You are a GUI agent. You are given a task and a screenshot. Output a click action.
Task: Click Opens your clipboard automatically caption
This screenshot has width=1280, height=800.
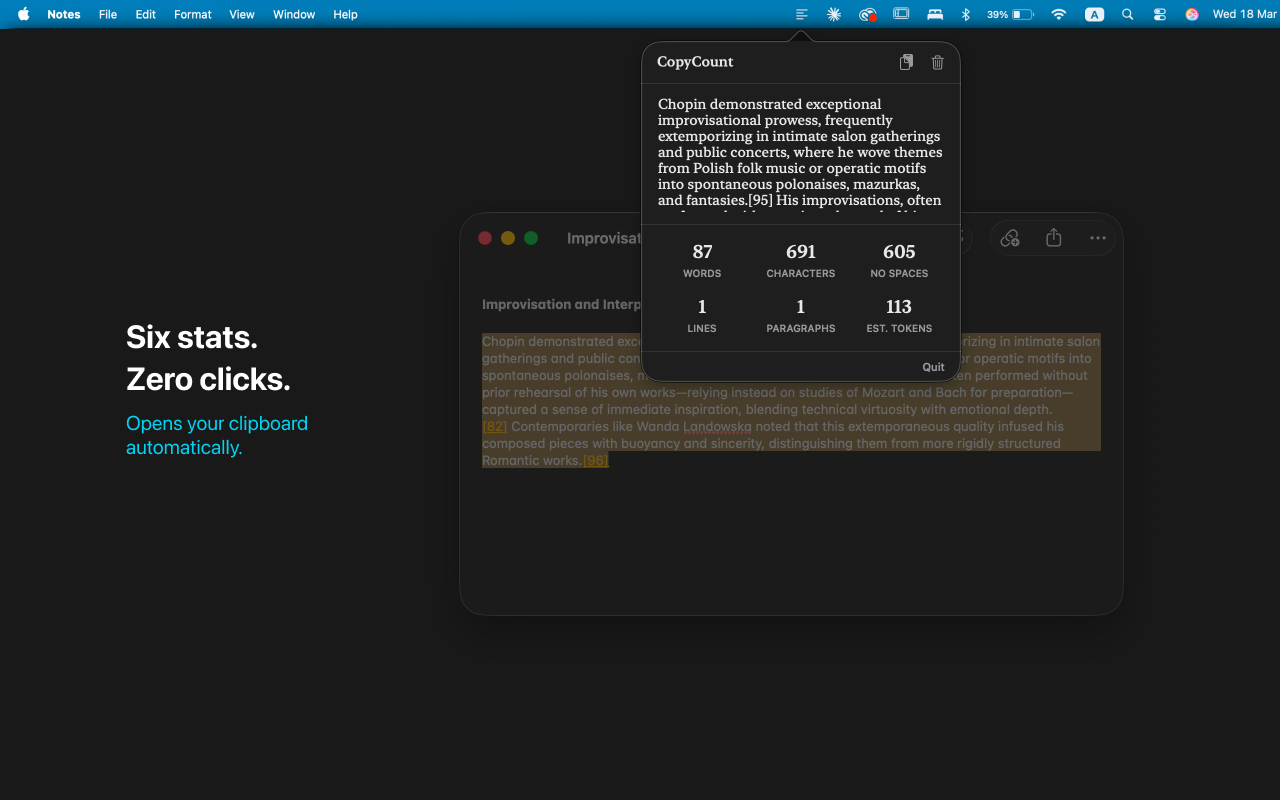pyautogui.click(x=217, y=435)
